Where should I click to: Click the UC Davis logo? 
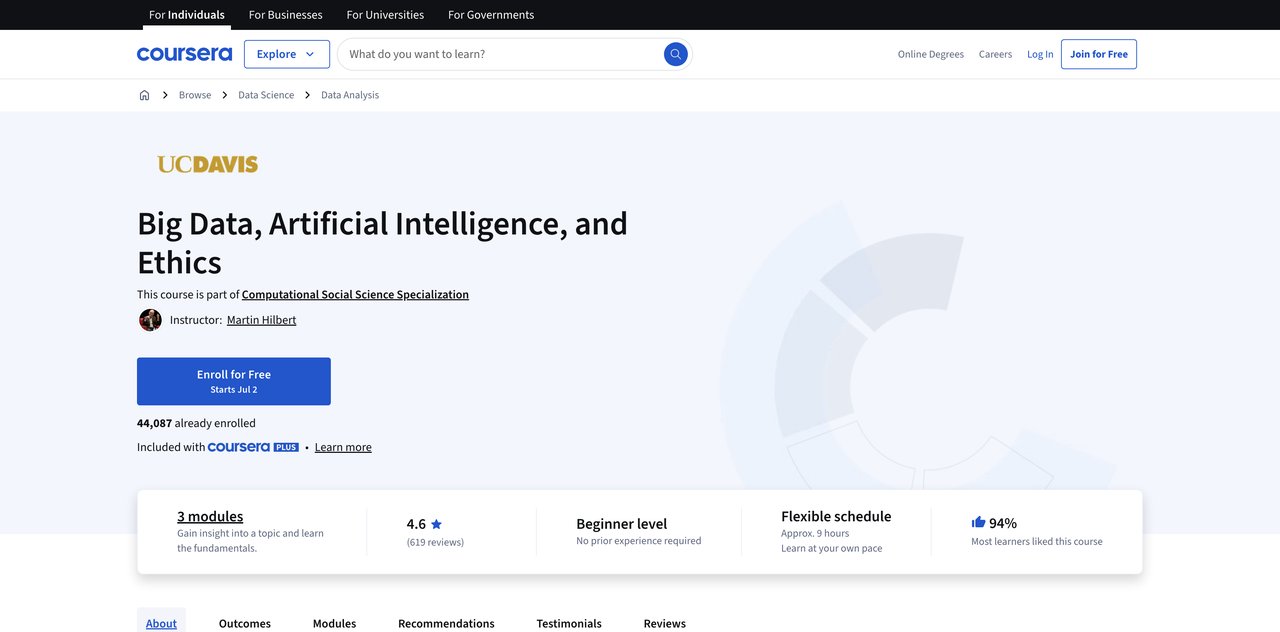207,164
